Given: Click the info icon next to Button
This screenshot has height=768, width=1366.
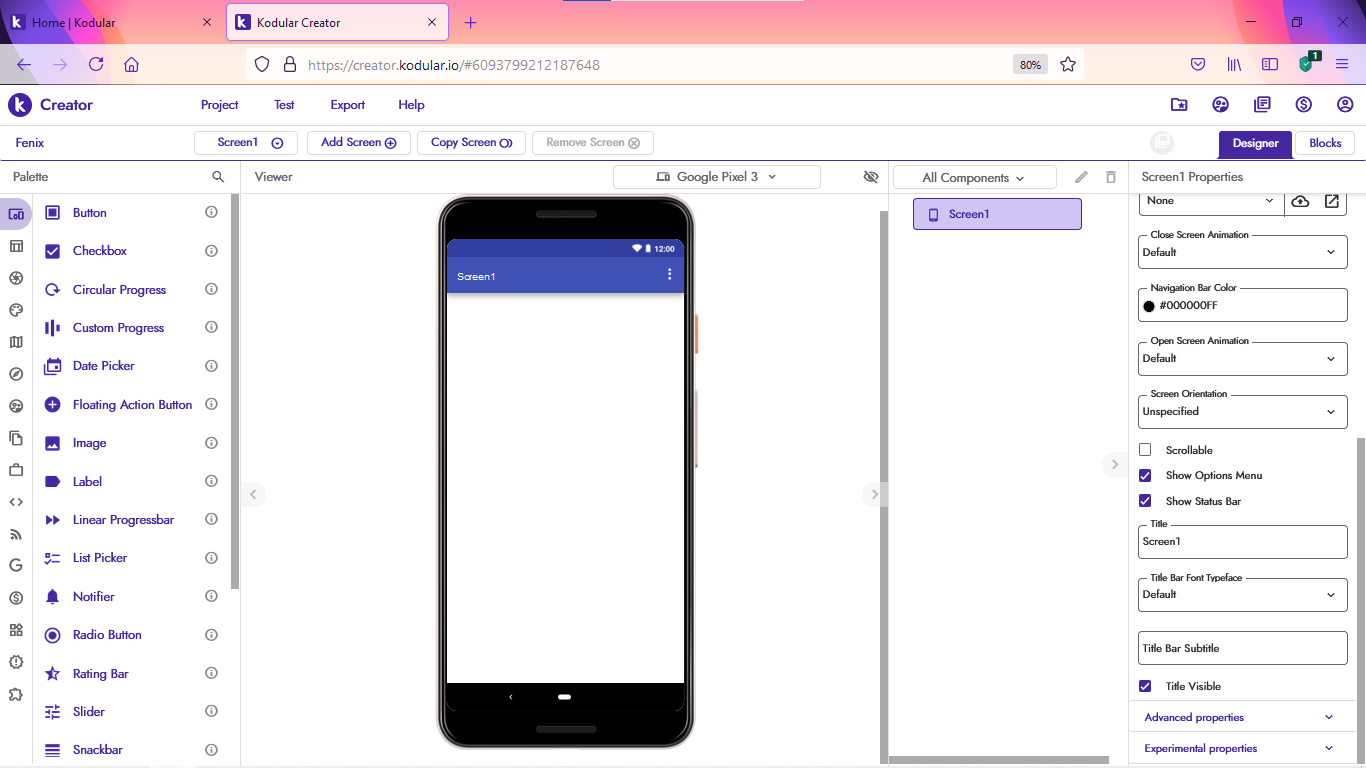Looking at the screenshot, I should tap(211, 213).
